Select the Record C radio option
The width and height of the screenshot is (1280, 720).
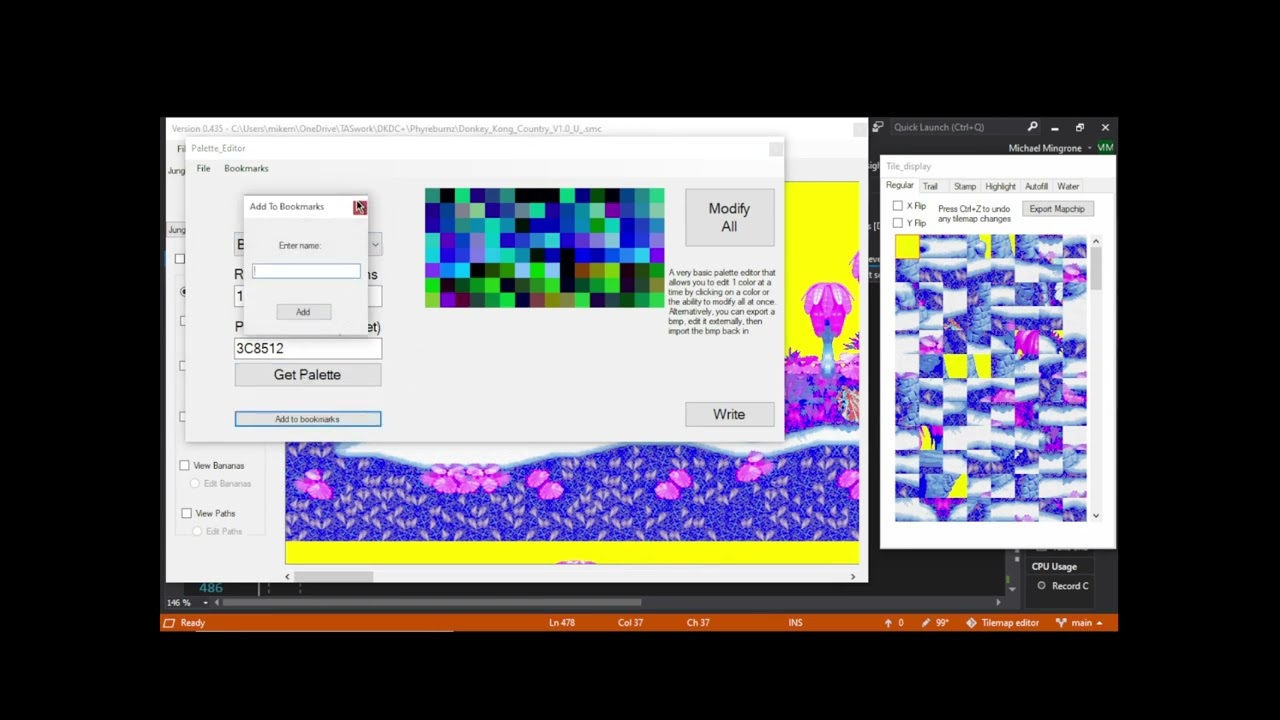(1042, 586)
